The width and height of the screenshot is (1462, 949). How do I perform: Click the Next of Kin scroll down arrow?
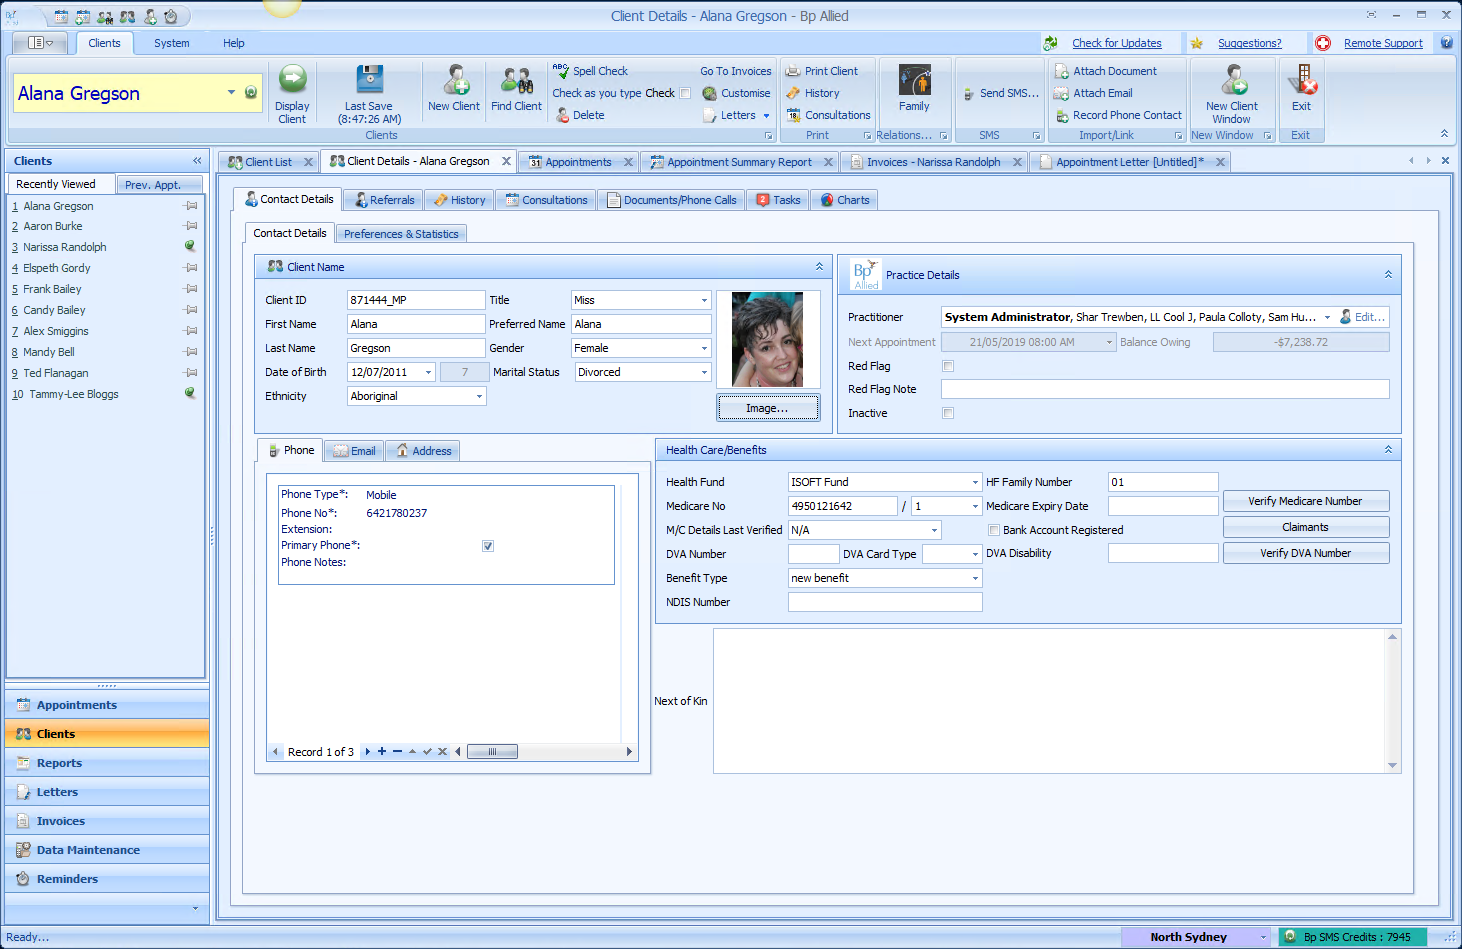pyautogui.click(x=1392, y=766)
